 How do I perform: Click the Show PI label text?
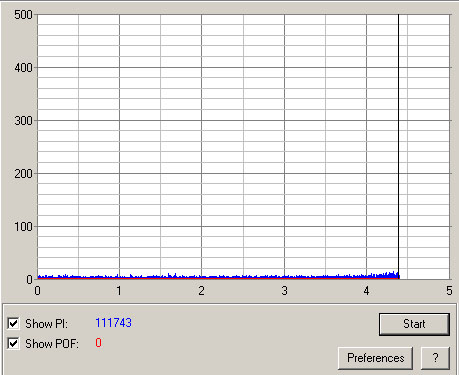point(46,324)
